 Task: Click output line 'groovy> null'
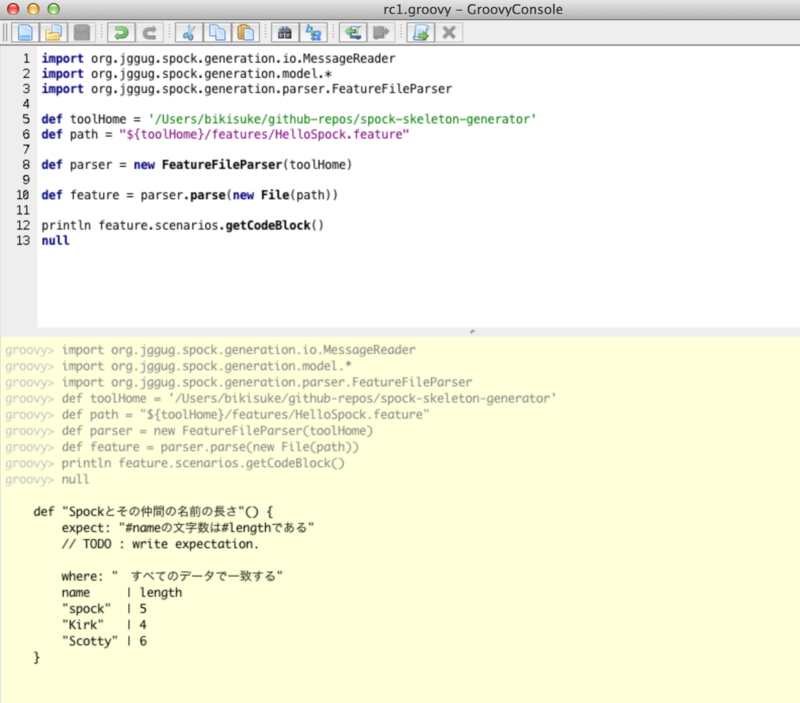click(47, 479)
